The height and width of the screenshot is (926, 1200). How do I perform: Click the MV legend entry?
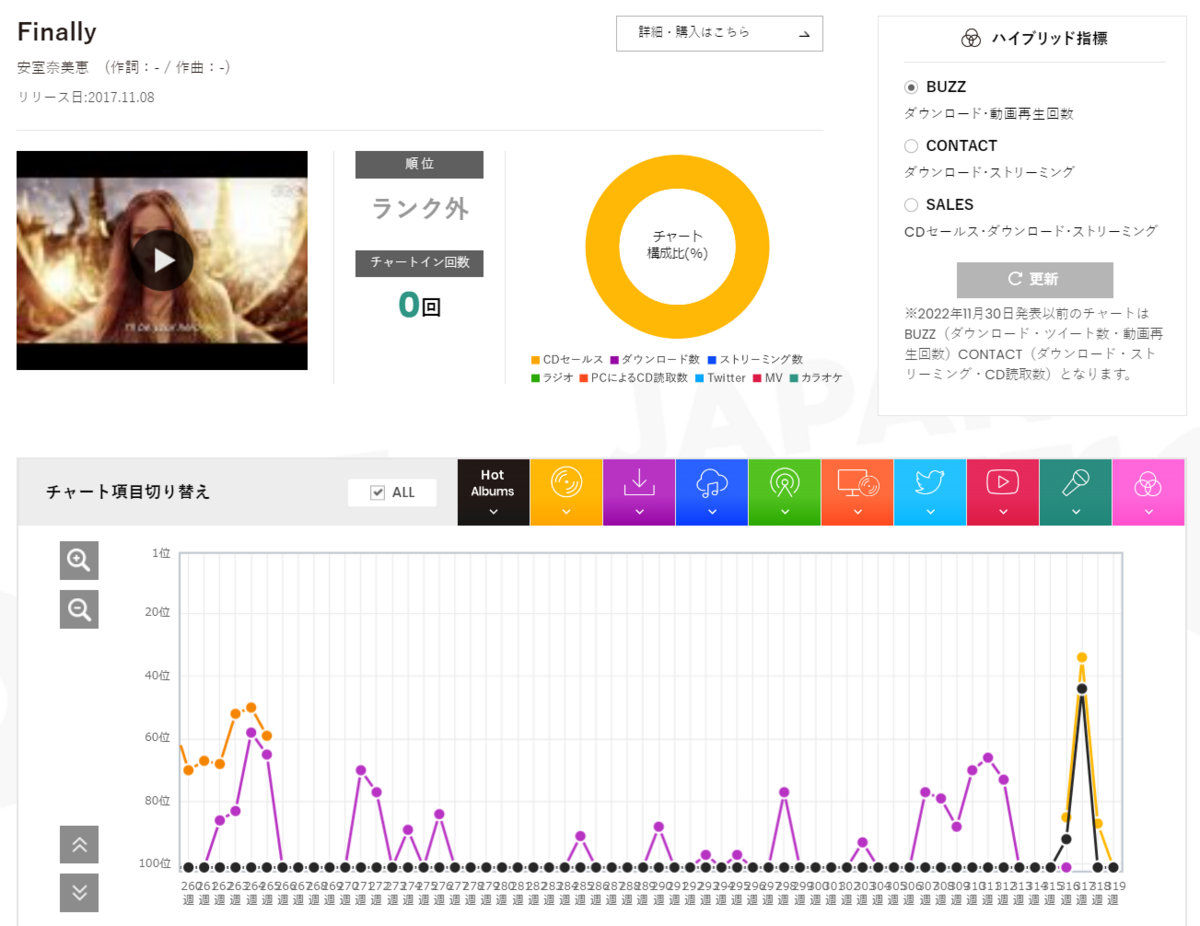[768, 378]
